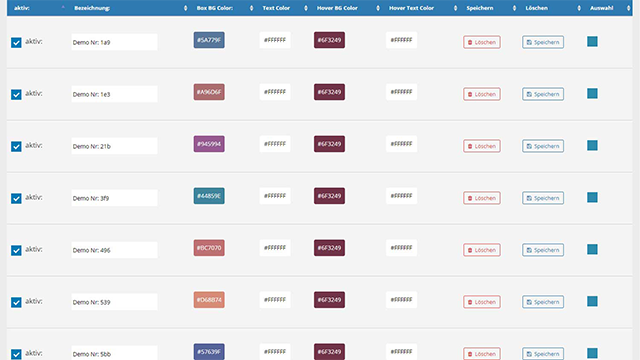Open #6F3249 hover color for Demo Nr: 496
This screenshot has width=640, height=360.
(329, 248)
